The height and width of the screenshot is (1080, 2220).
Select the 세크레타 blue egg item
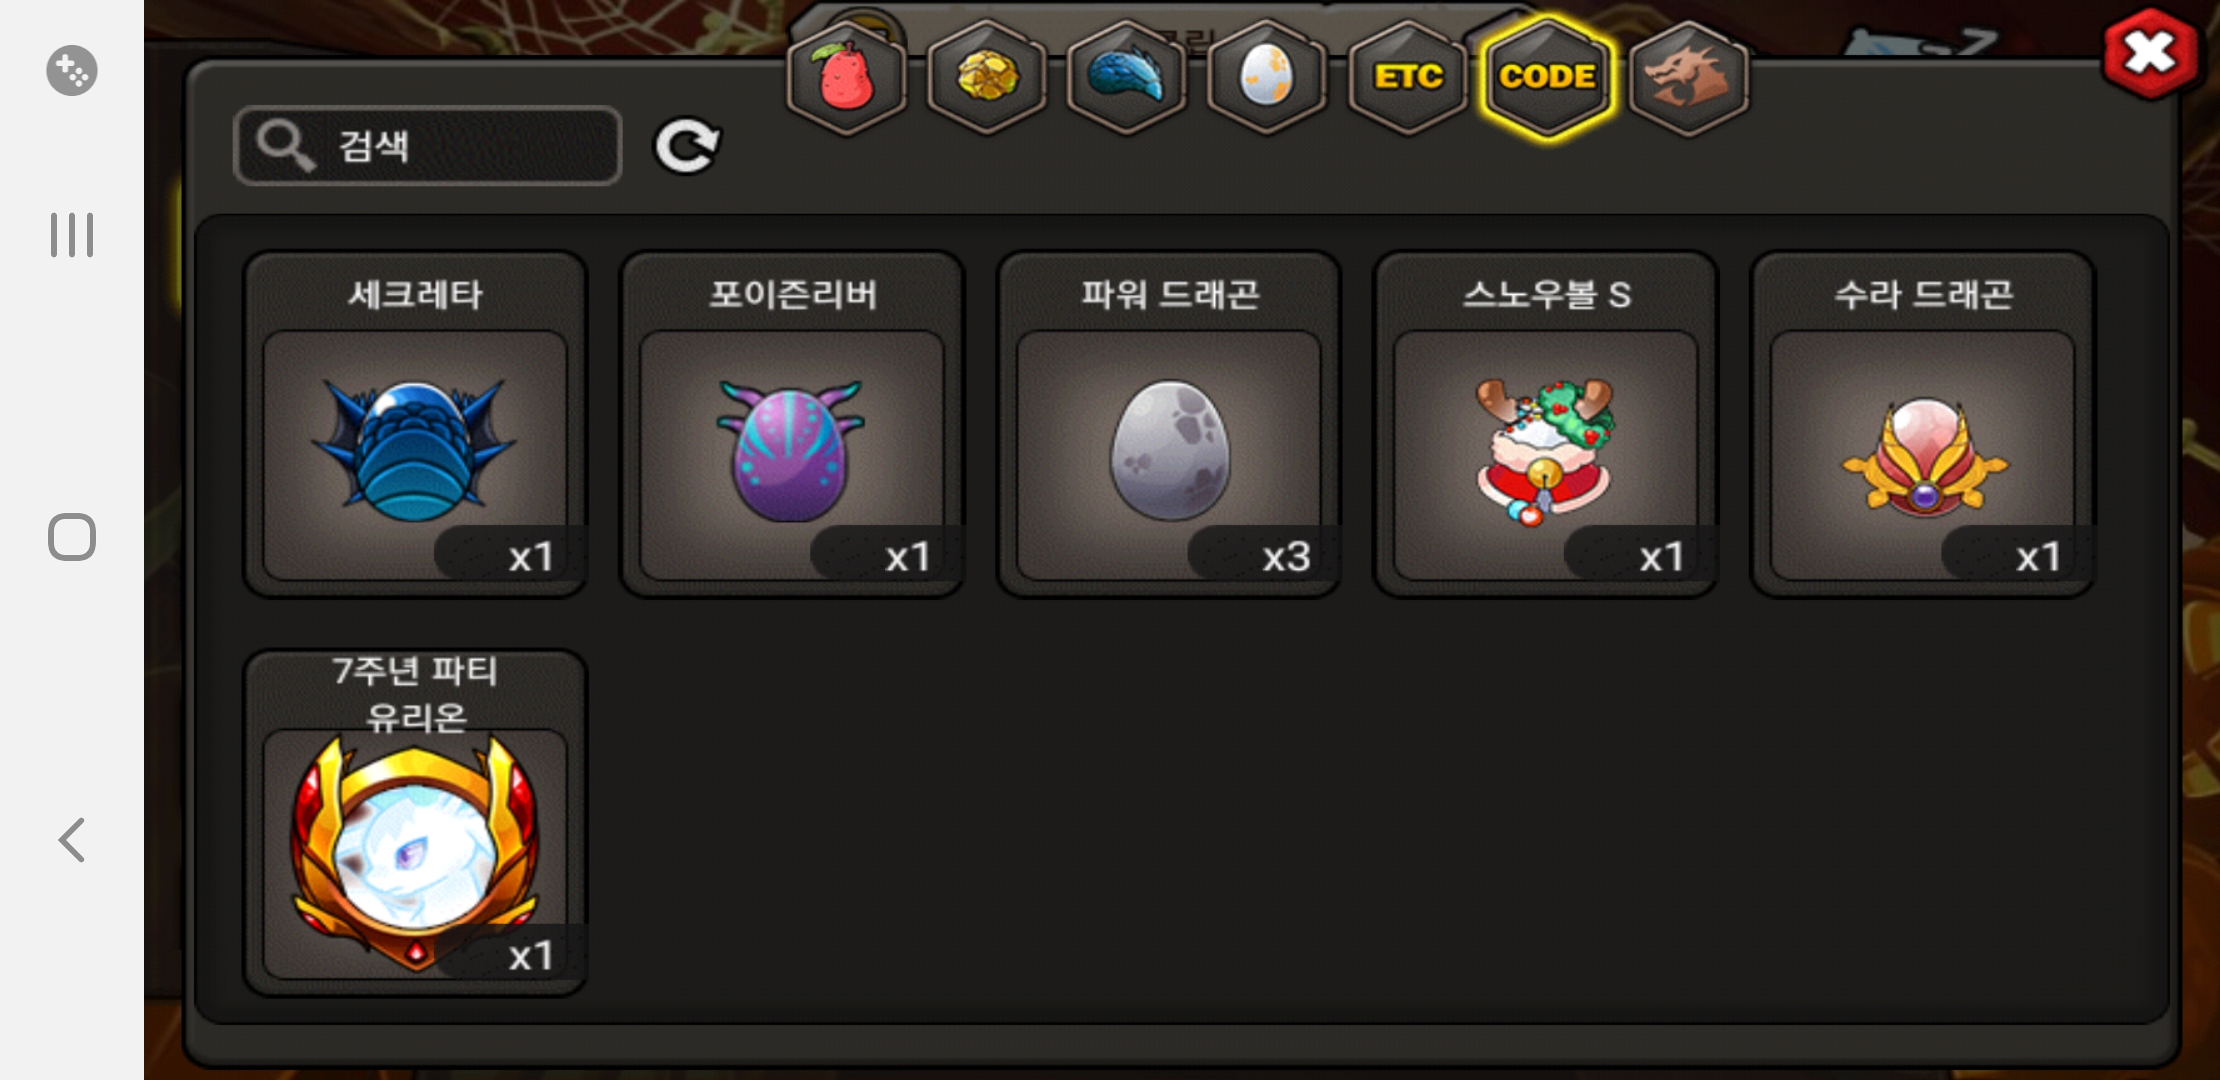(x=415, y=424)
